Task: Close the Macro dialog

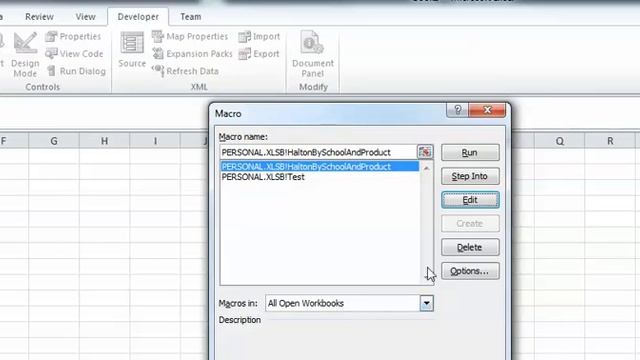Action: [487, 110]
